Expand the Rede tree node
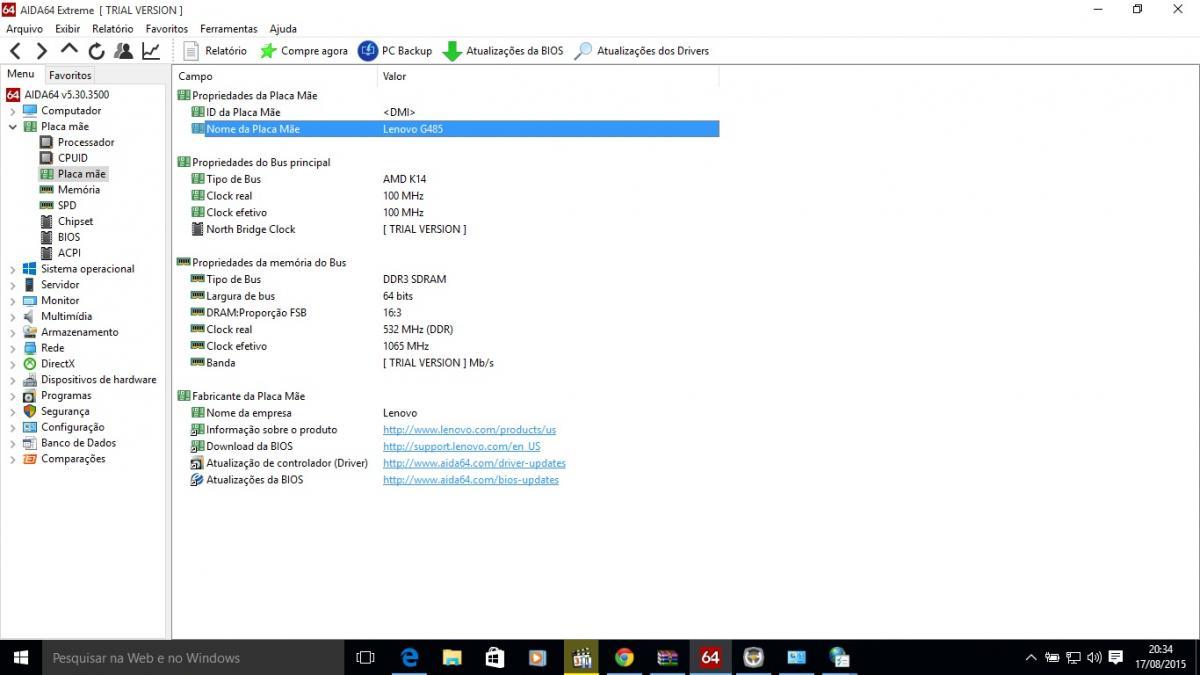 click(12, 348)
